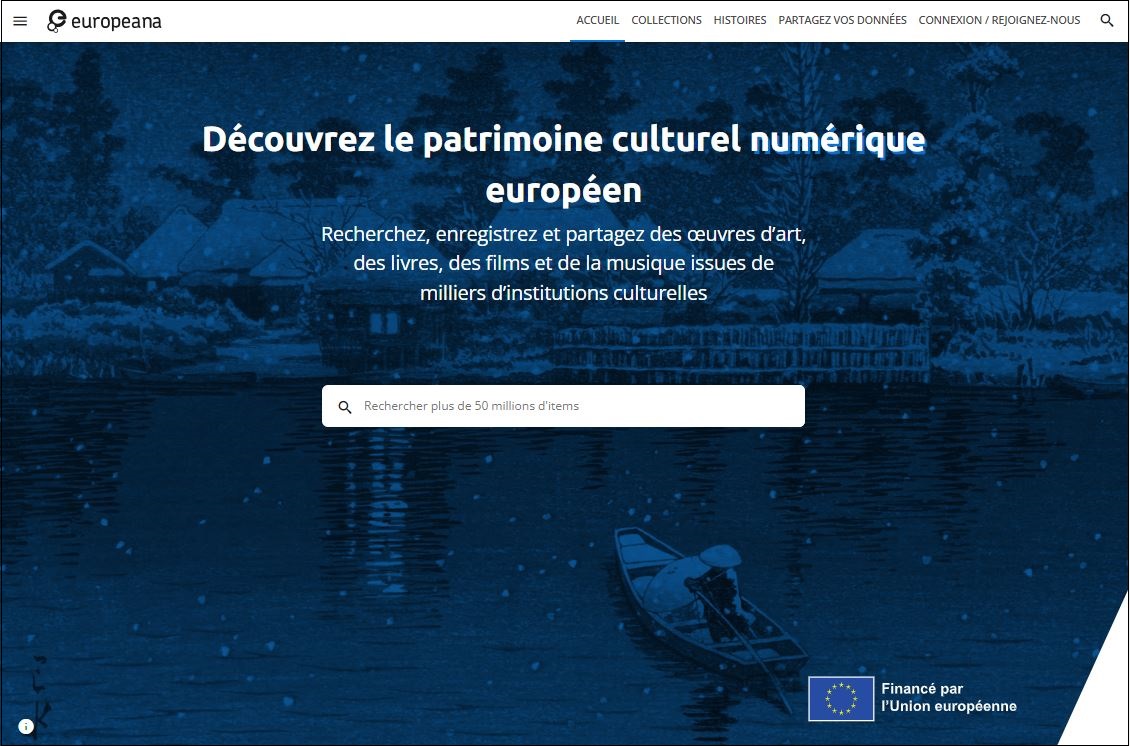Select Partagez vos données
Viewport: 1130px width, 746px height.
coord(842,20)
